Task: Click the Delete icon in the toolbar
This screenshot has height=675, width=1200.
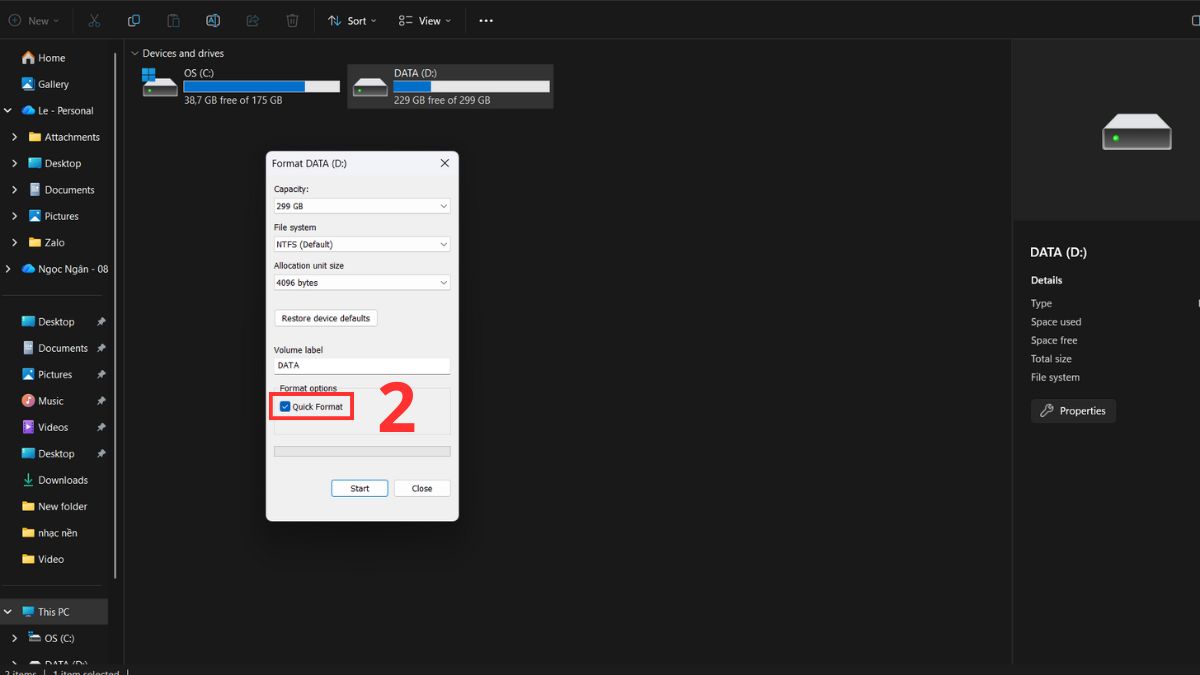Action: pos(292,20)
